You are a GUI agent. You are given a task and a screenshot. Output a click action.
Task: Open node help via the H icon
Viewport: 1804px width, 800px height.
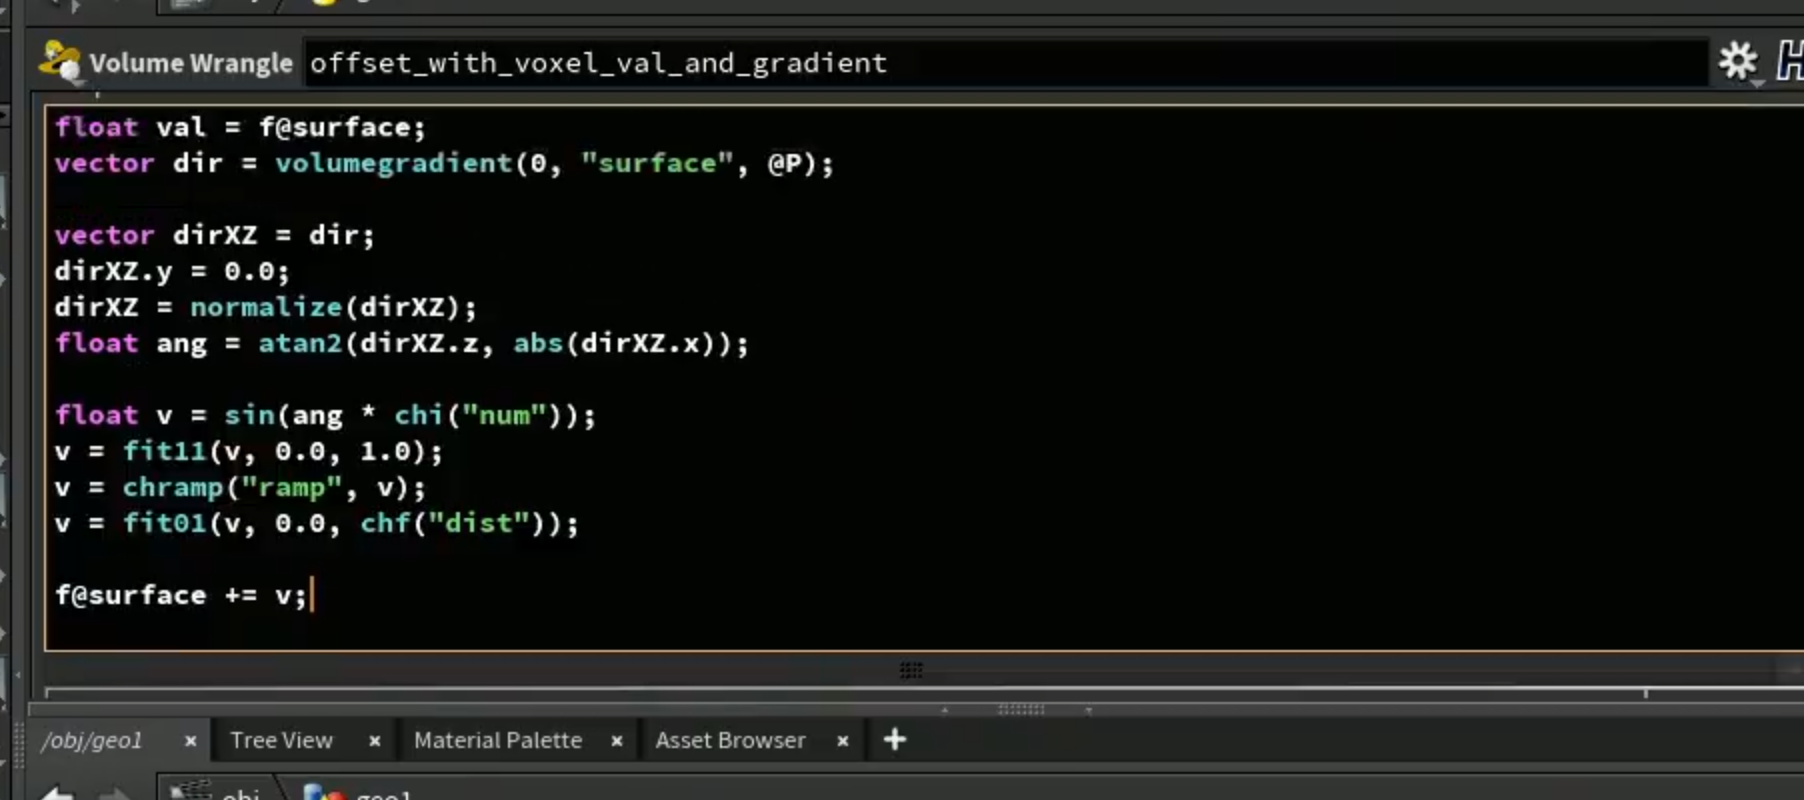[x=1790, y=62]
